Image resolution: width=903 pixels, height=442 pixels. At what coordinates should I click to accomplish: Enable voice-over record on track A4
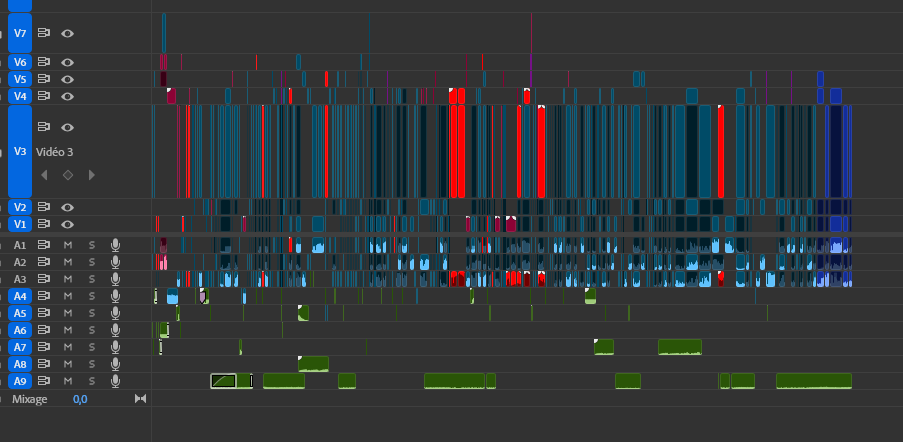pyautogui.click(x=115, y=296)
